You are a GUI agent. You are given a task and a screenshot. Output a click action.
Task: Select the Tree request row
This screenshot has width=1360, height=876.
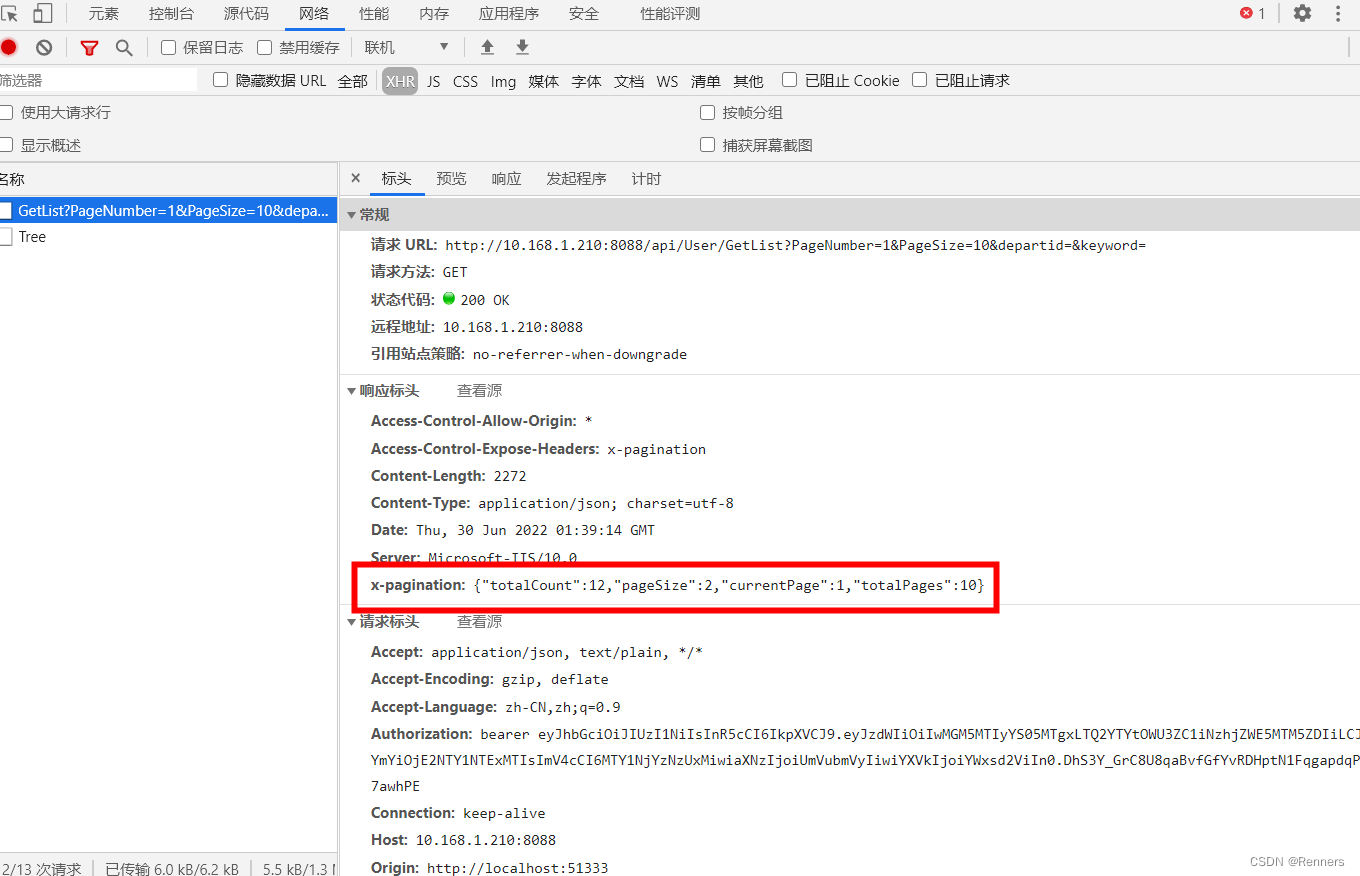coord(169,237)
